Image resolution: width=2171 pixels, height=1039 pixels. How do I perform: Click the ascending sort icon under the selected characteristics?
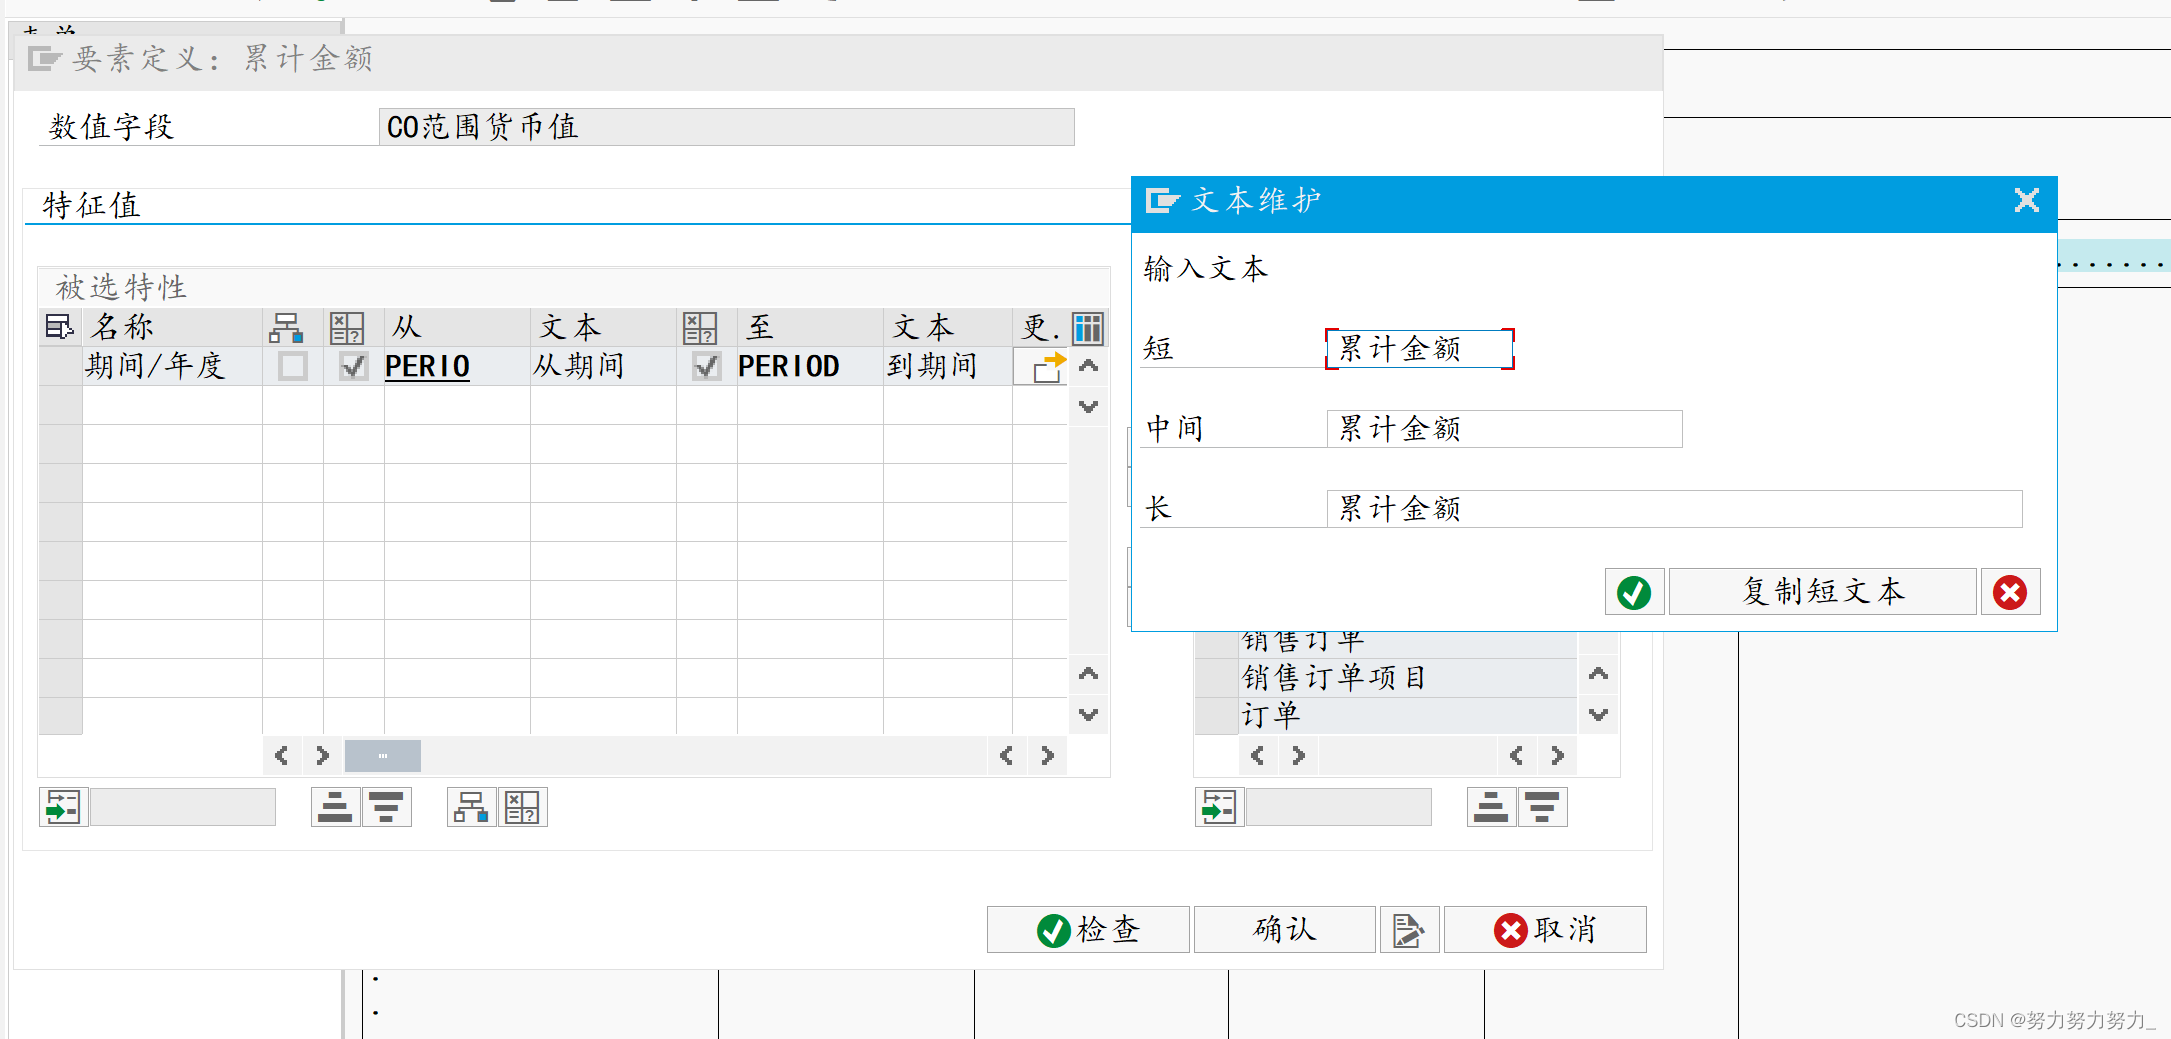pos(334,807)
